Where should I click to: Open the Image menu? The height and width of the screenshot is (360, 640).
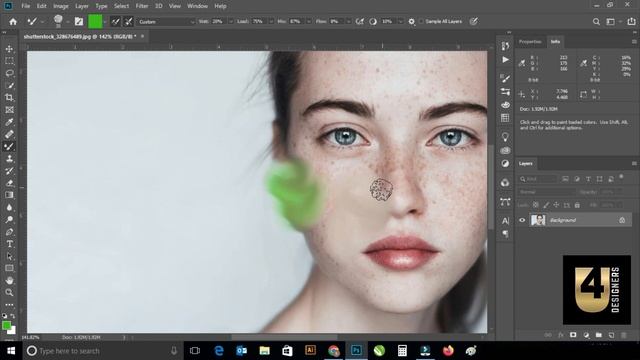coord(61,6)
